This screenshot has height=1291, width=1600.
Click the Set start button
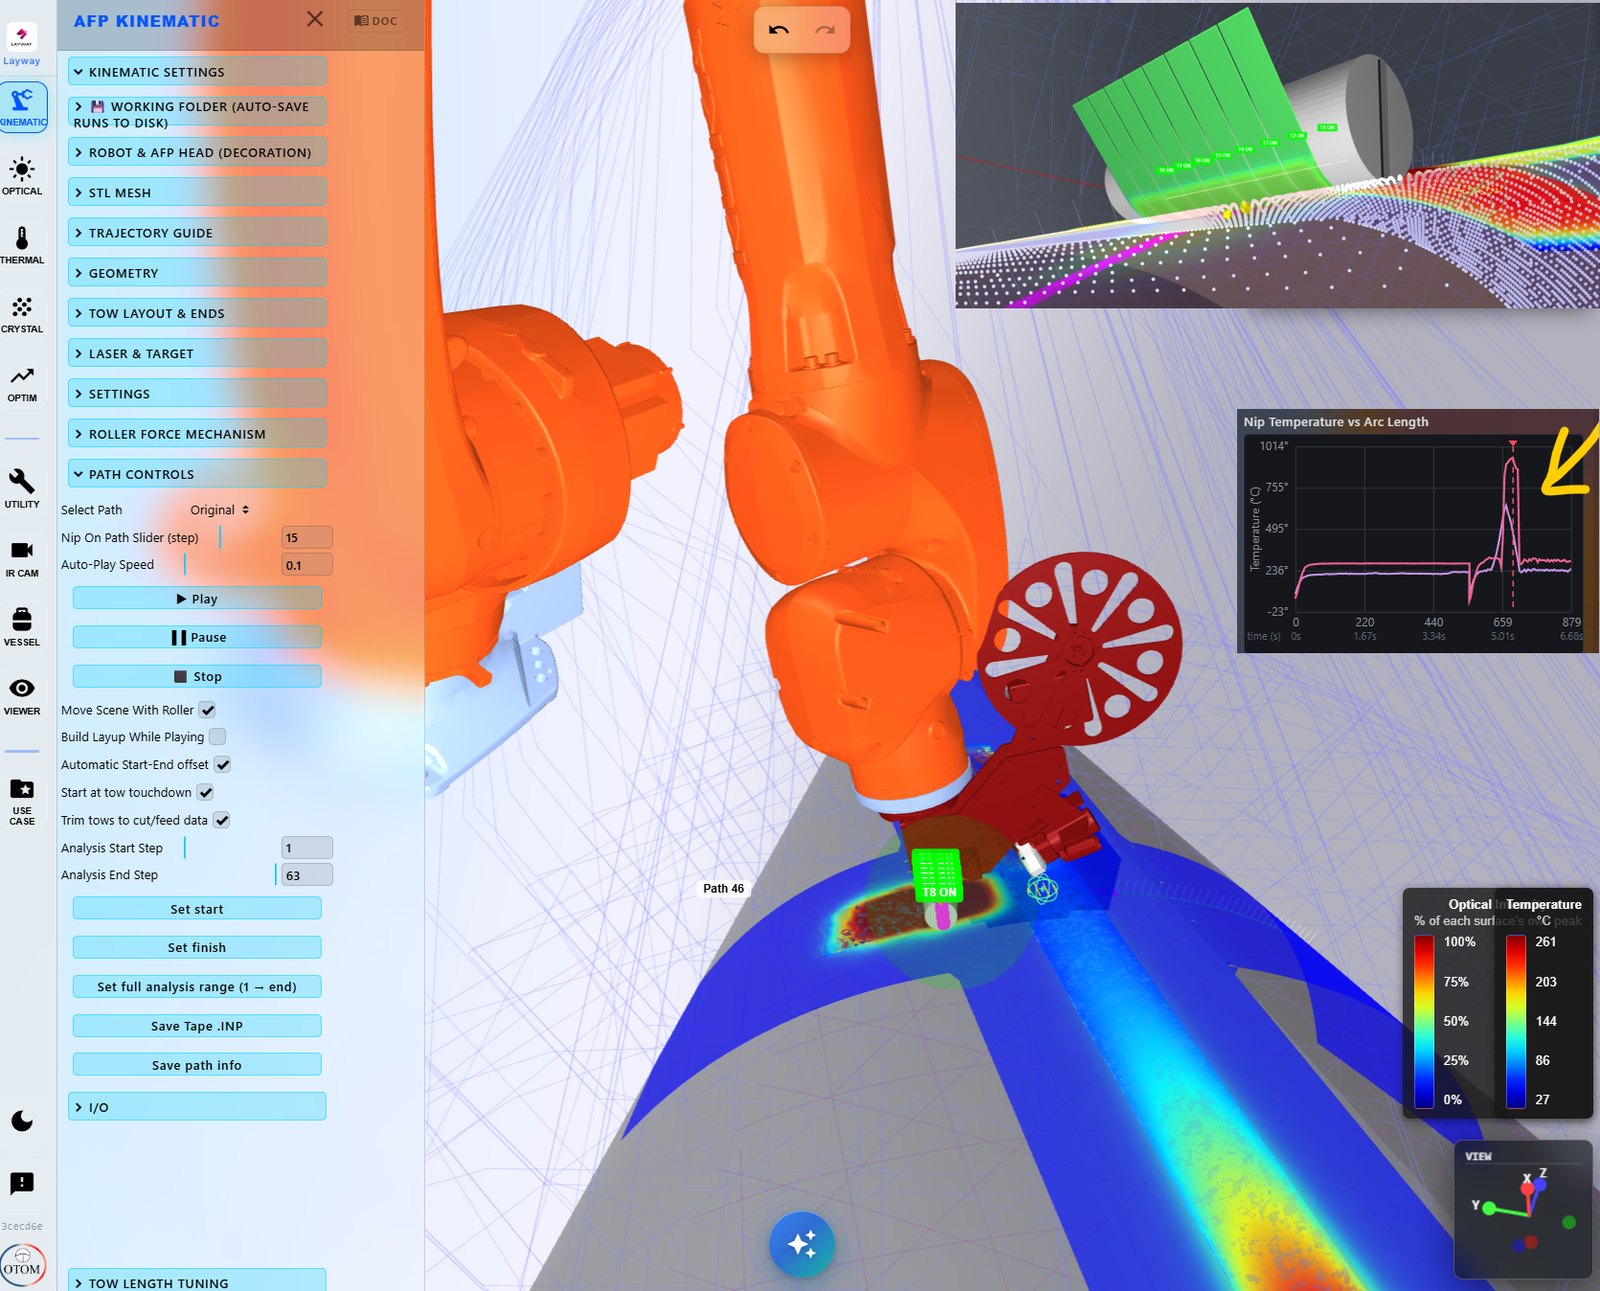pos(197,909)
